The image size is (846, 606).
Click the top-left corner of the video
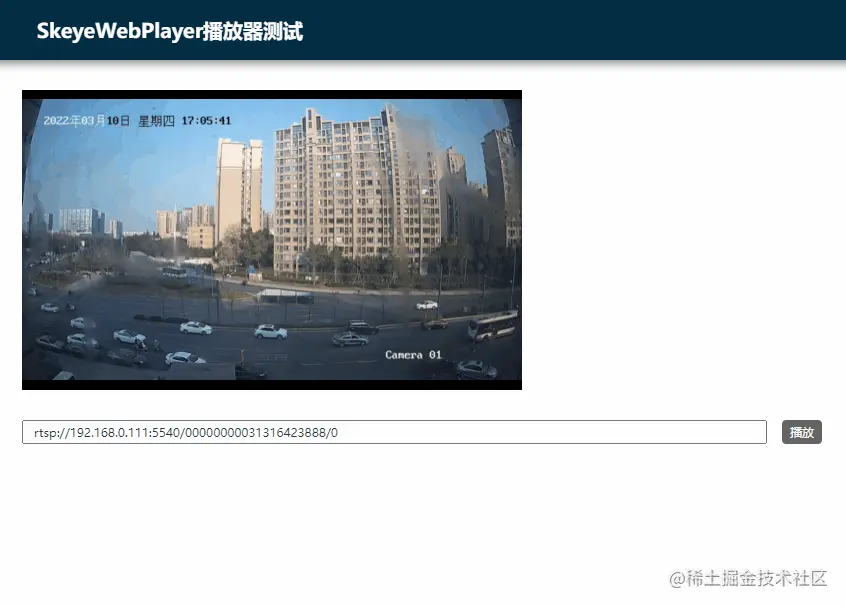tap(30, 96)
